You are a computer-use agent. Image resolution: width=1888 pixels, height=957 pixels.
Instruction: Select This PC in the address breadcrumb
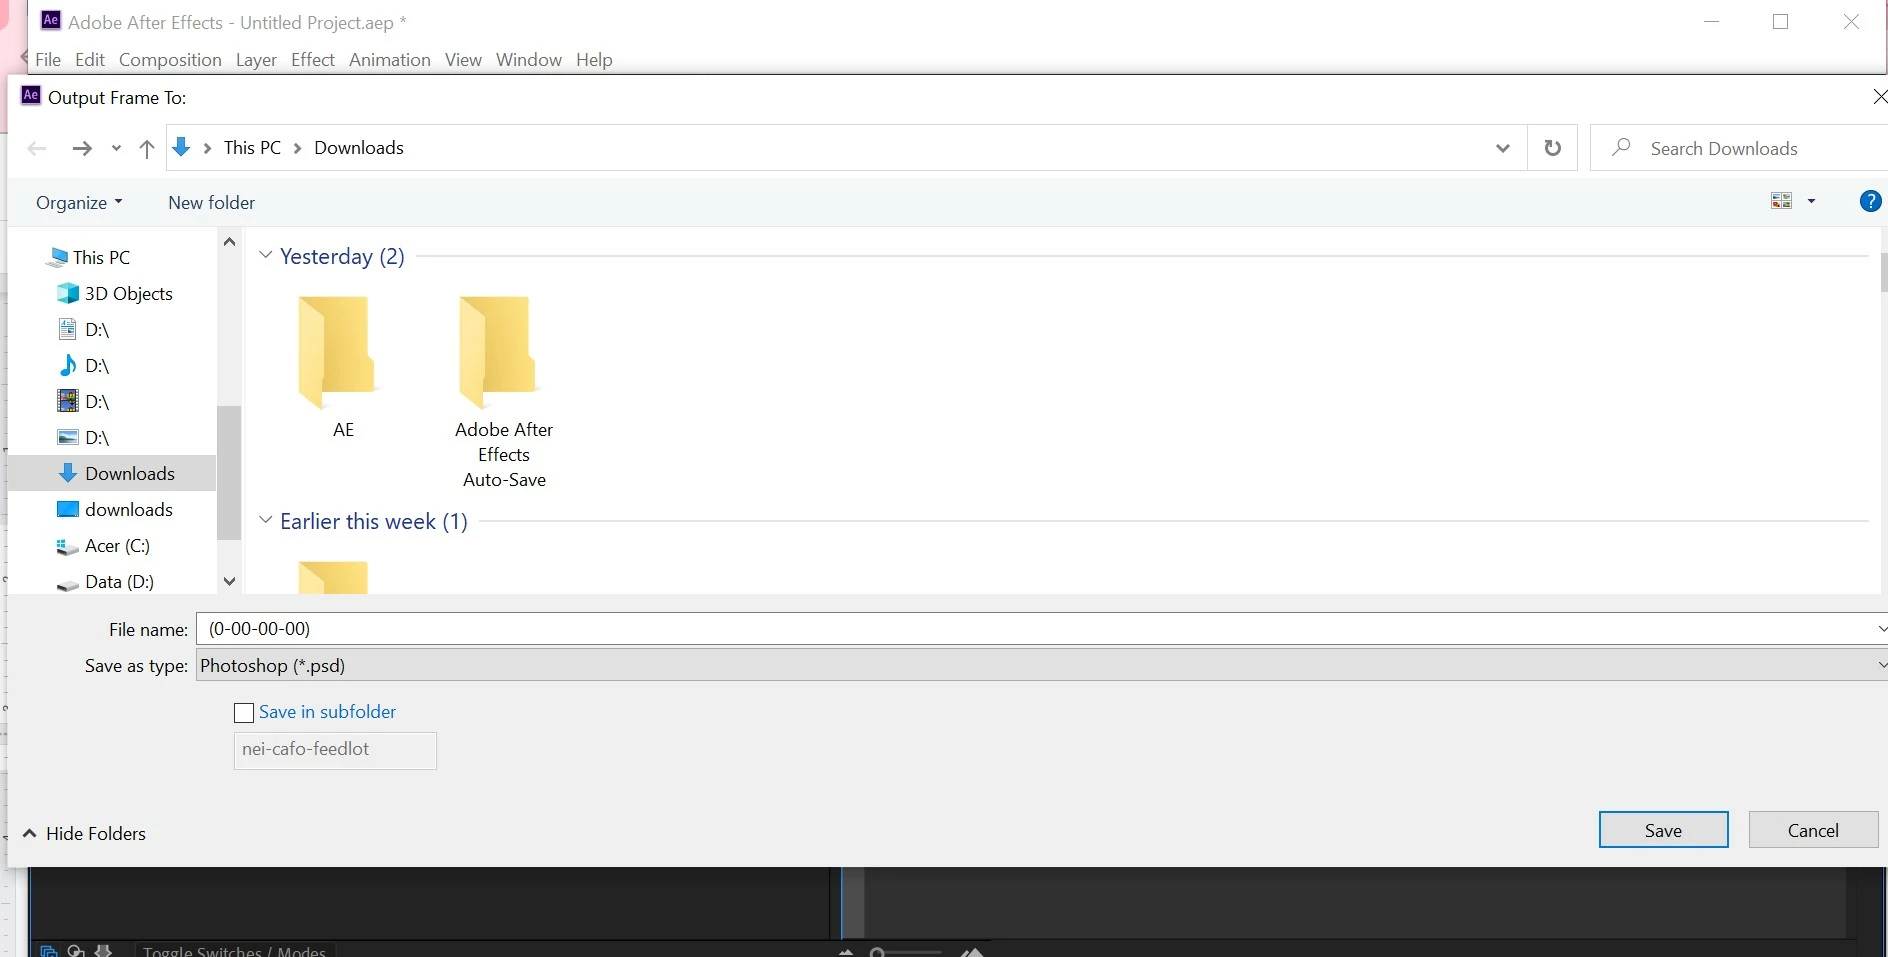(252, 147)
